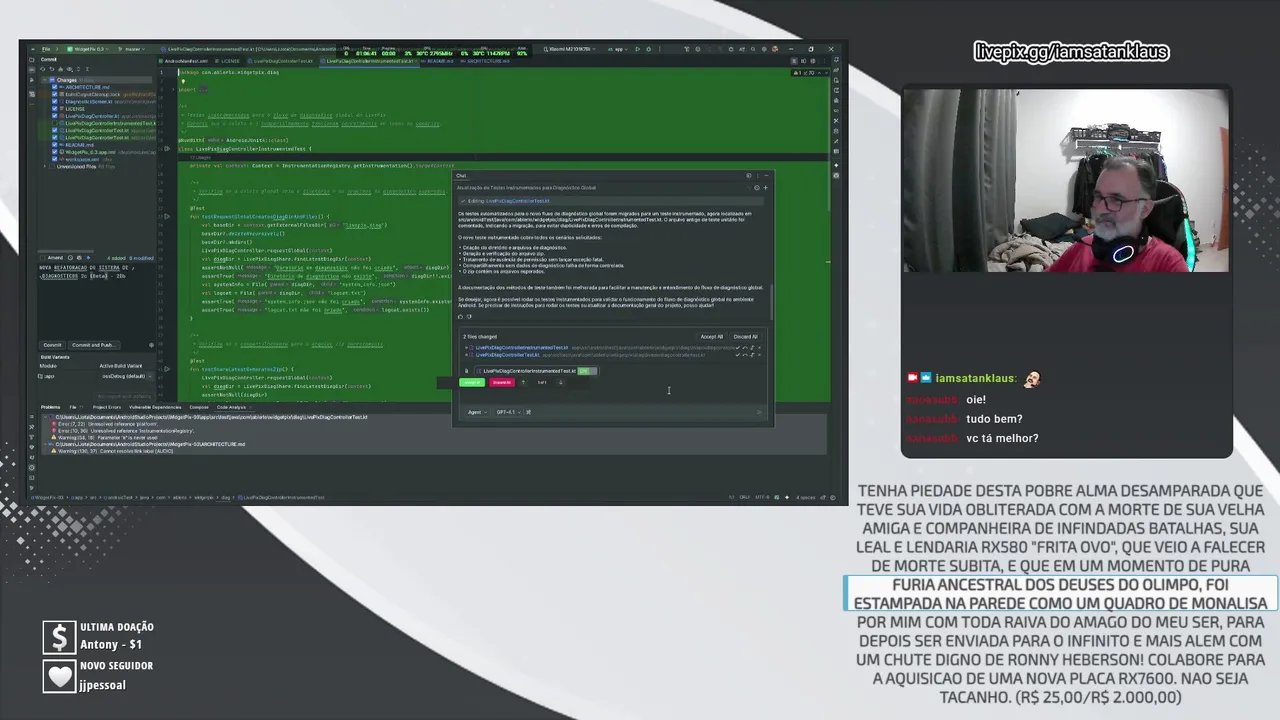Viewport: 1280px width, 720px height.
Task: Start a new chat with the plus icon
Action: pyautogui.click(x=766, y=187)
